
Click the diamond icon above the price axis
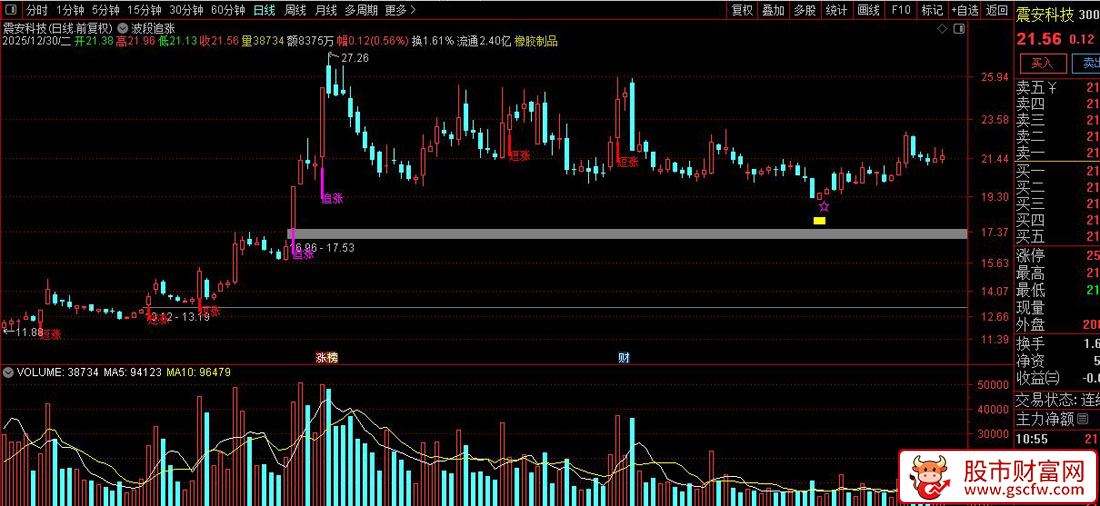[941, 29]
